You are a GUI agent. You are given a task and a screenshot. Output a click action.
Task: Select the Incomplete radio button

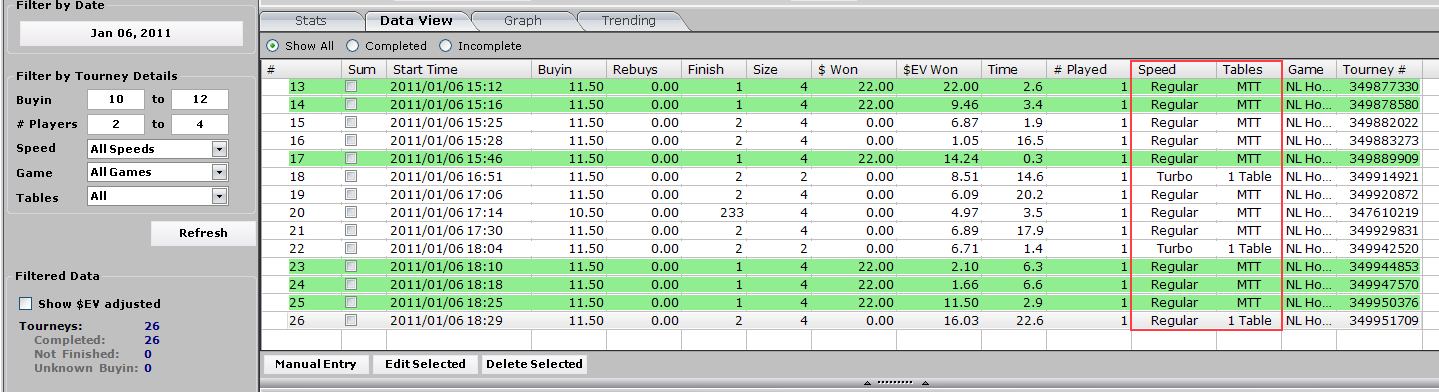pos(446,46)
